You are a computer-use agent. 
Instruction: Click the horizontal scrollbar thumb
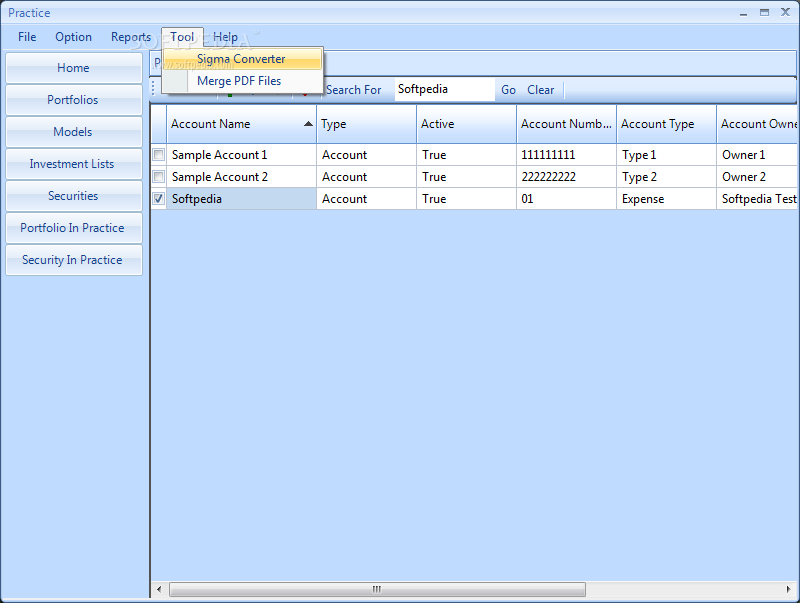point(377,589)
